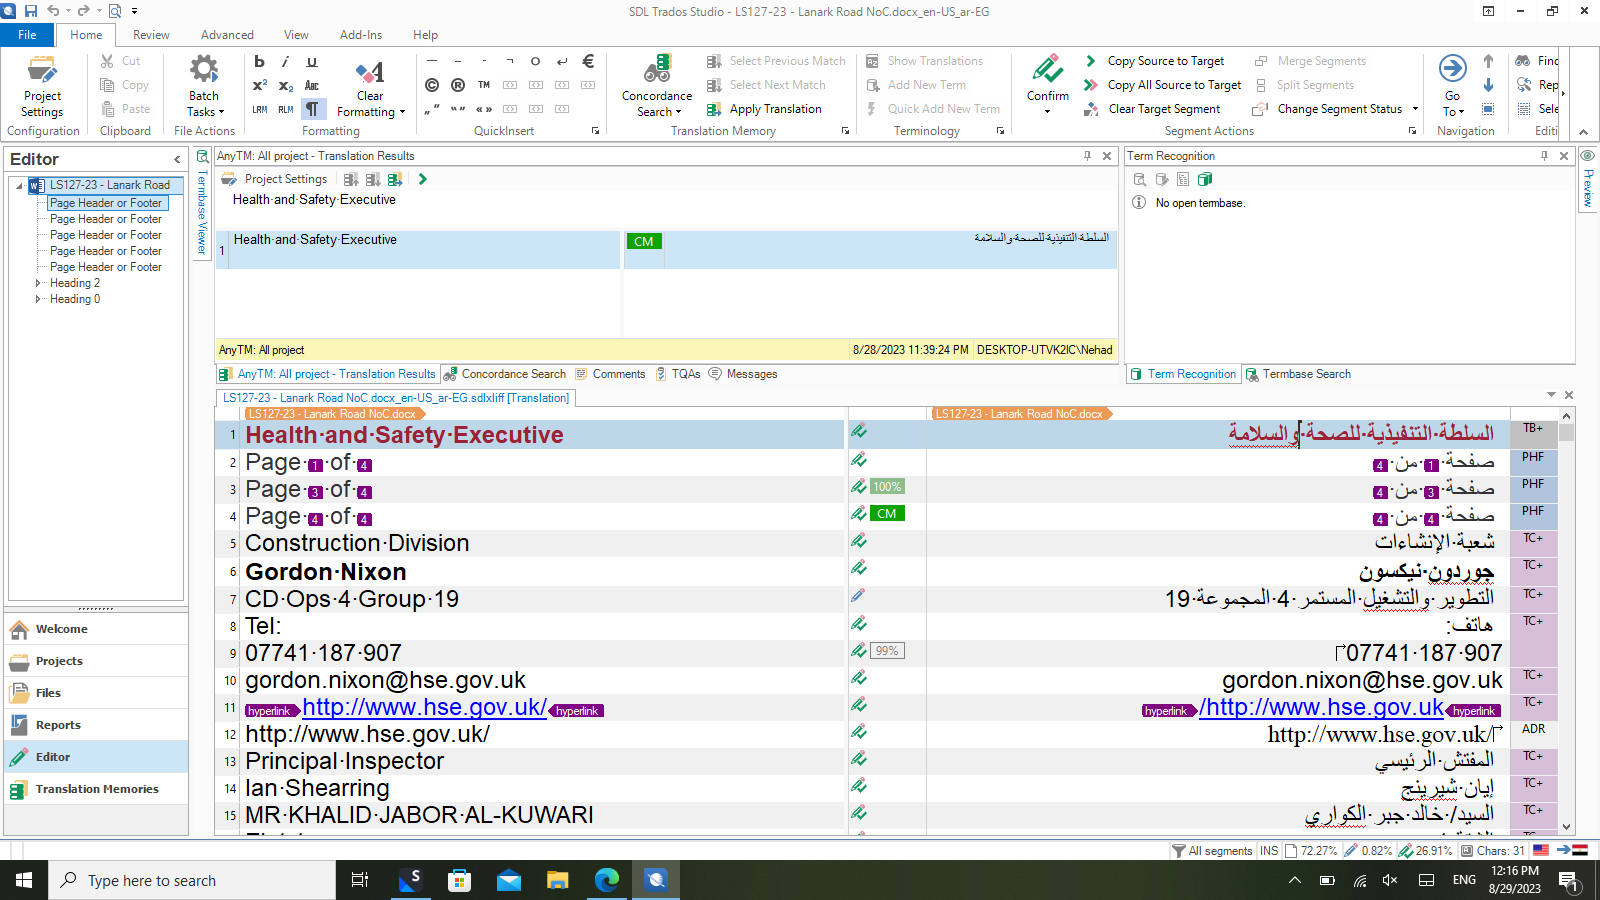Select the first Page Header or Footer tree item
The image size is (1600, 900).
point(106,203)
